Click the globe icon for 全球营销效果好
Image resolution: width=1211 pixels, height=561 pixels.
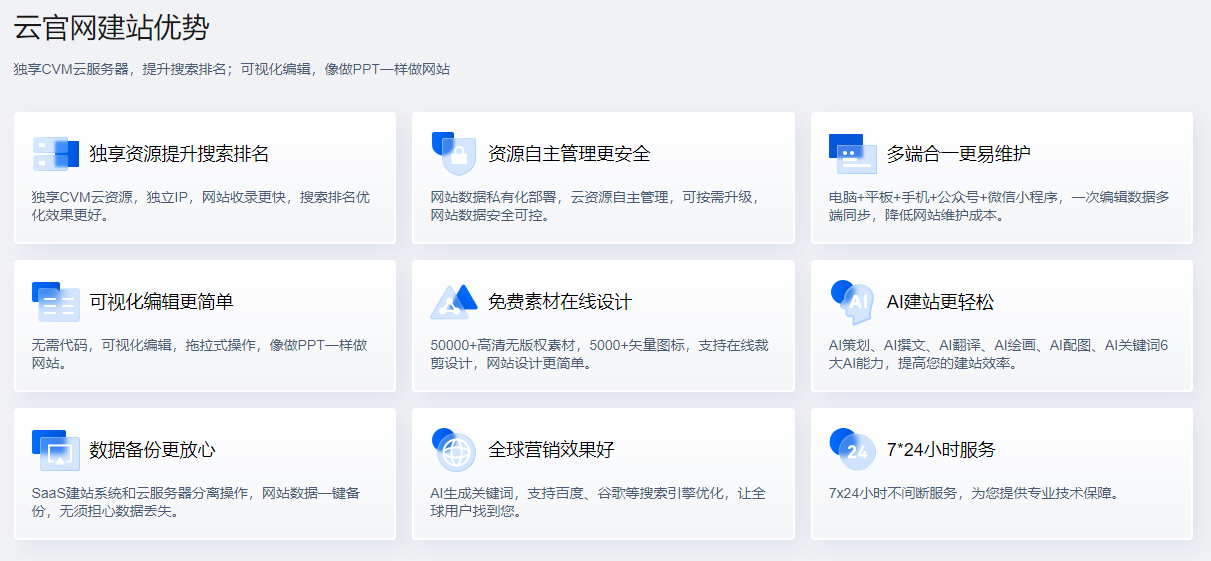(453, 450)
